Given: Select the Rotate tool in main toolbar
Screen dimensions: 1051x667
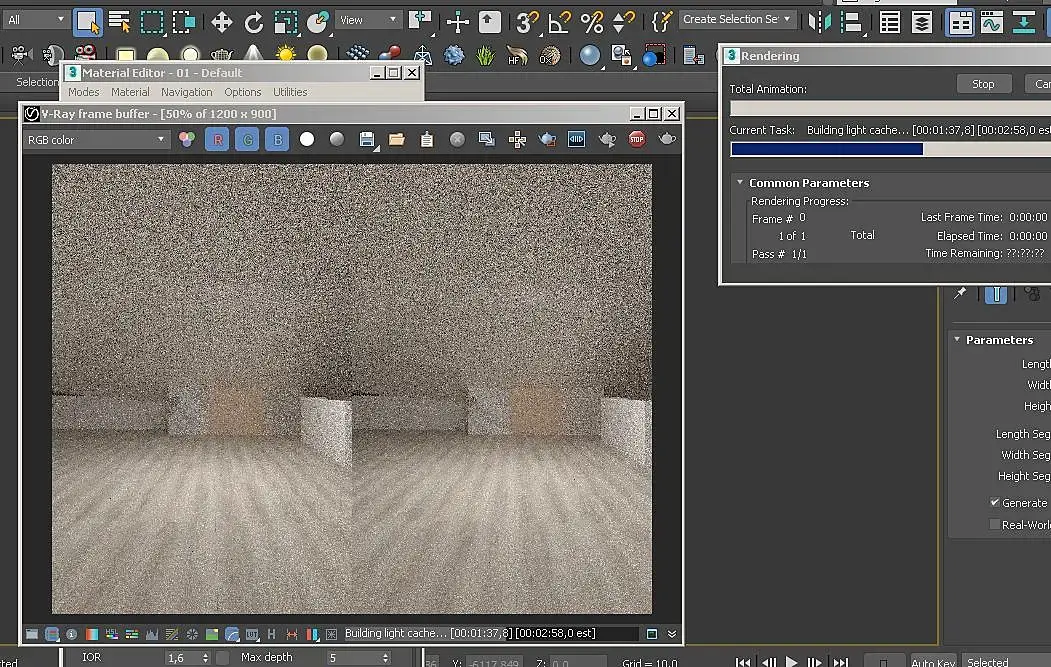Looking at the screenshot, I should tap(254, 21).
